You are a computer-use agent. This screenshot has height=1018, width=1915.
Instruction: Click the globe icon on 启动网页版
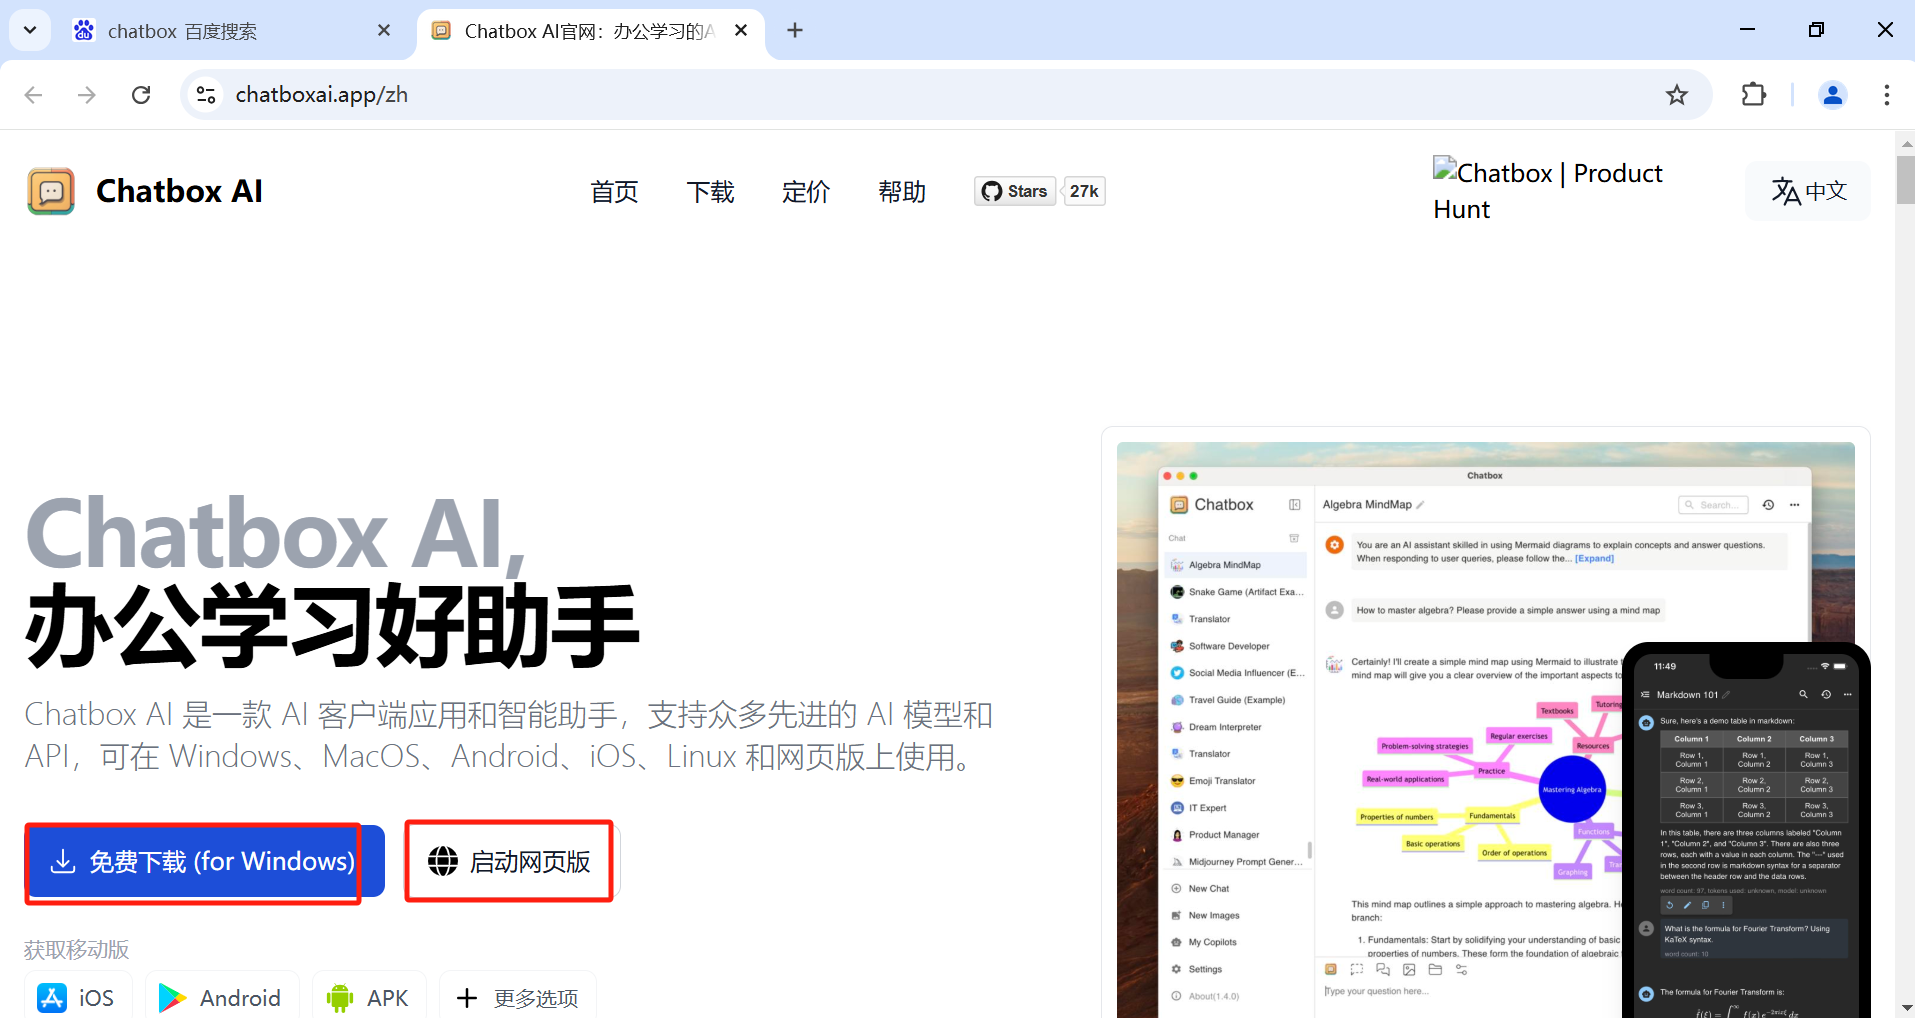coord(443,861)
